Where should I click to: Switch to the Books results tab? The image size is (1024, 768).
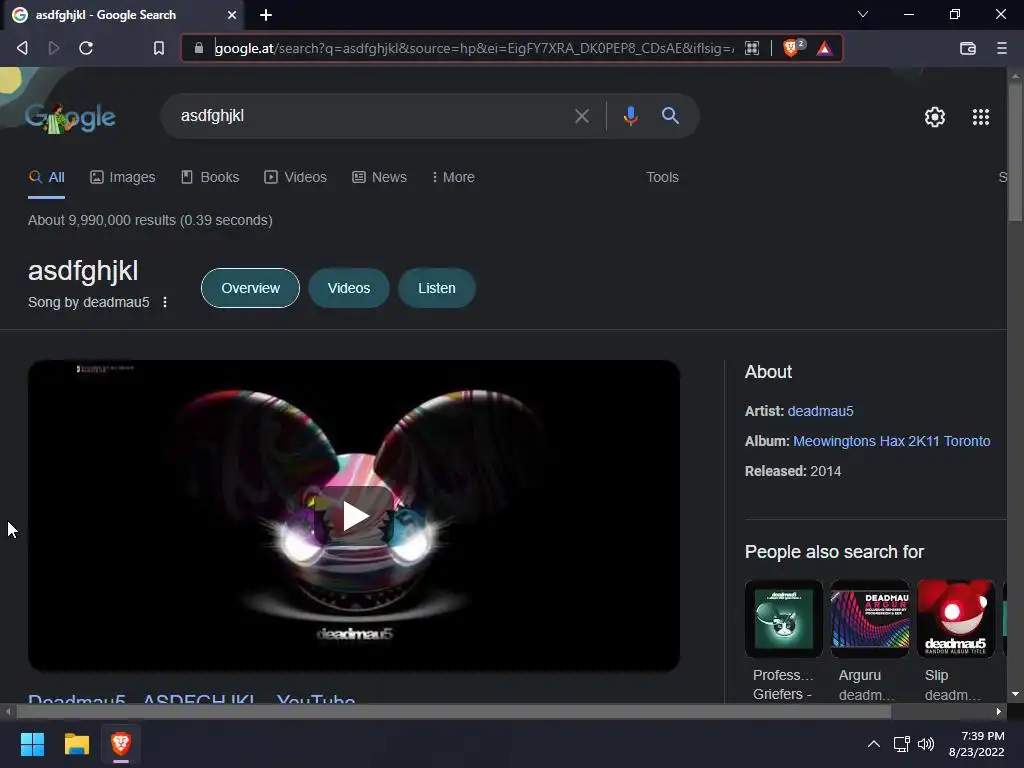pos(210,177)
